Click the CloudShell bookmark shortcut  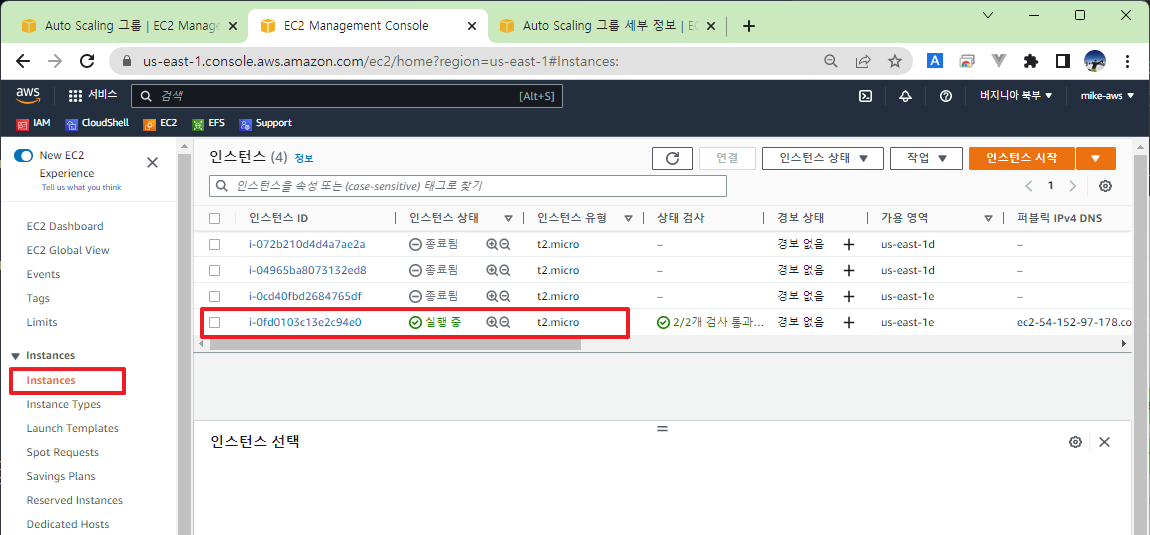(x=97, y=123)
